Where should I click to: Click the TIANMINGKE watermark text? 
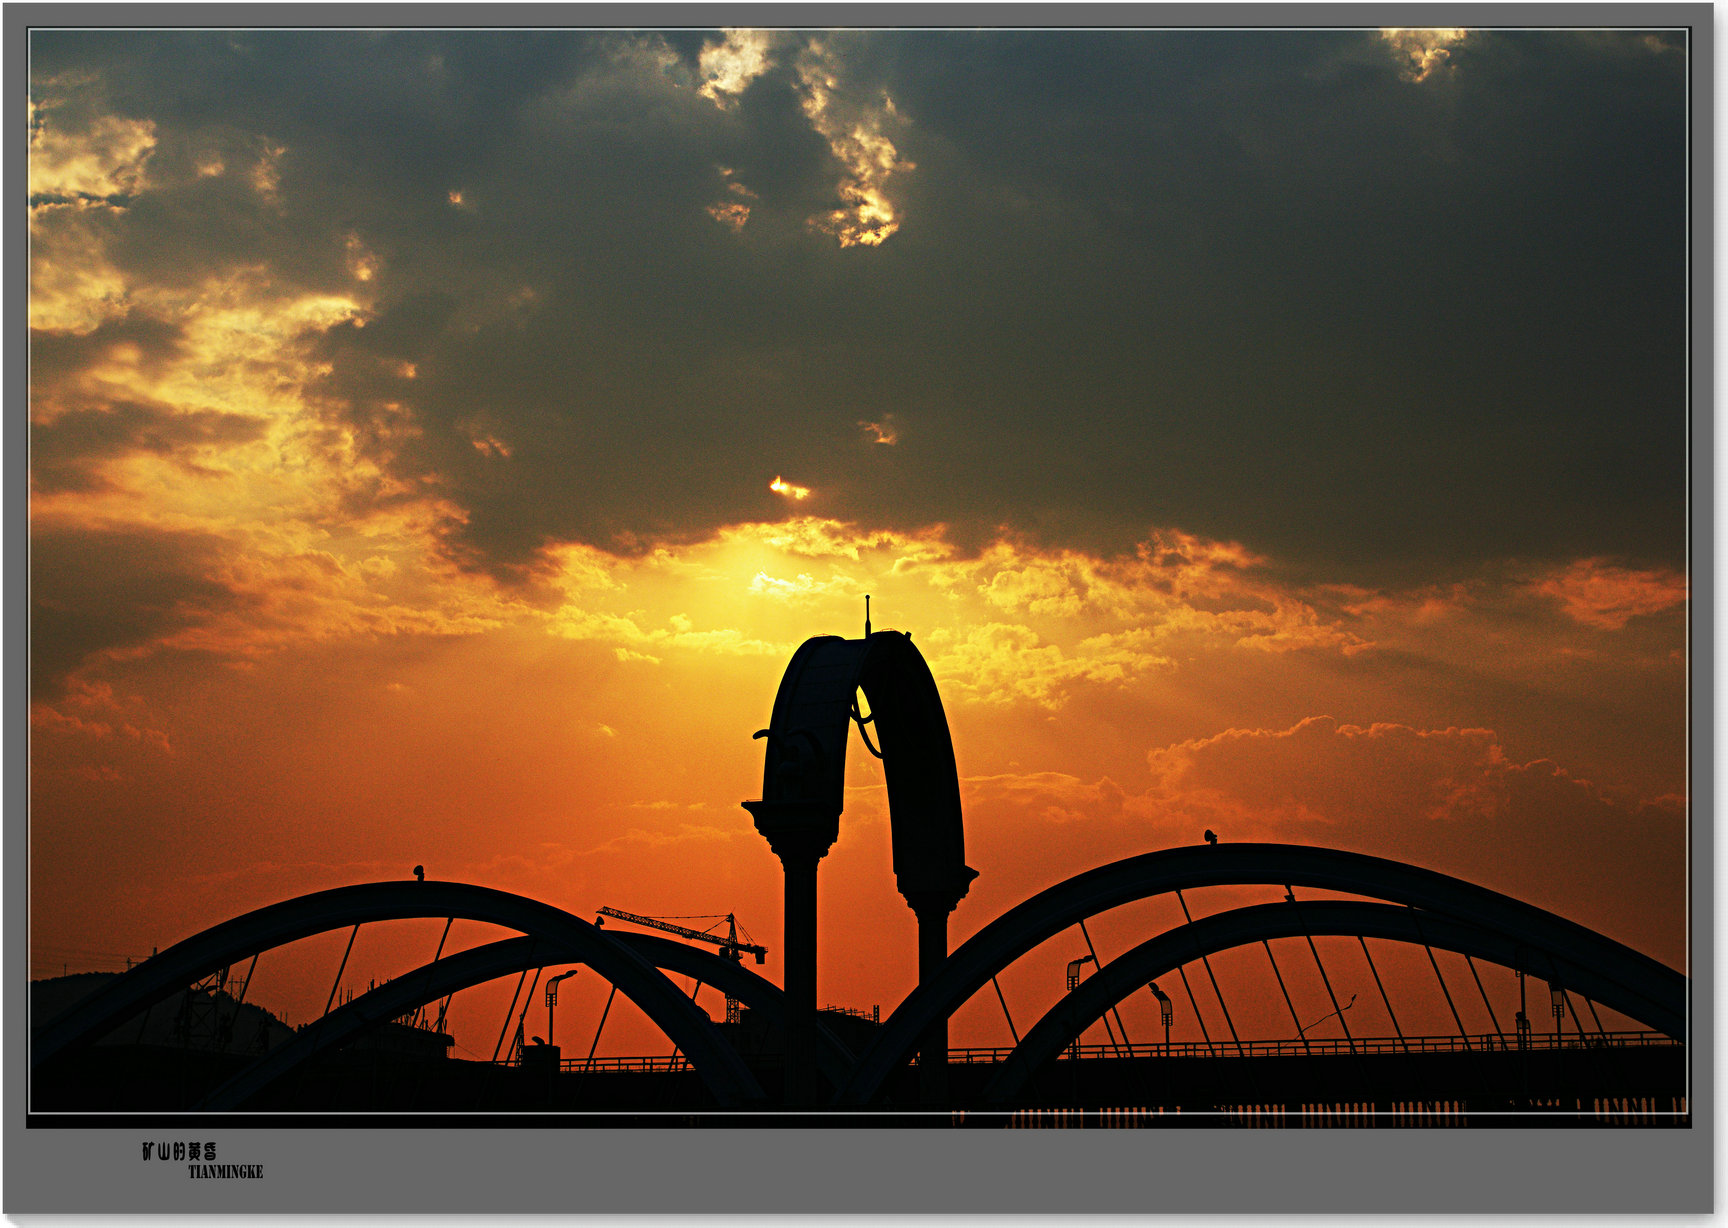(x=225, y=1172)
